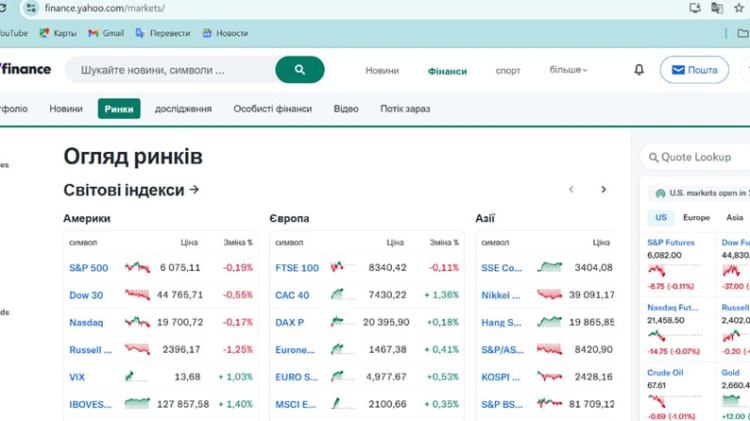Screen dimensions: 750x421
Task: Click the green search magnifier button
Action: (x=300, y=70)
